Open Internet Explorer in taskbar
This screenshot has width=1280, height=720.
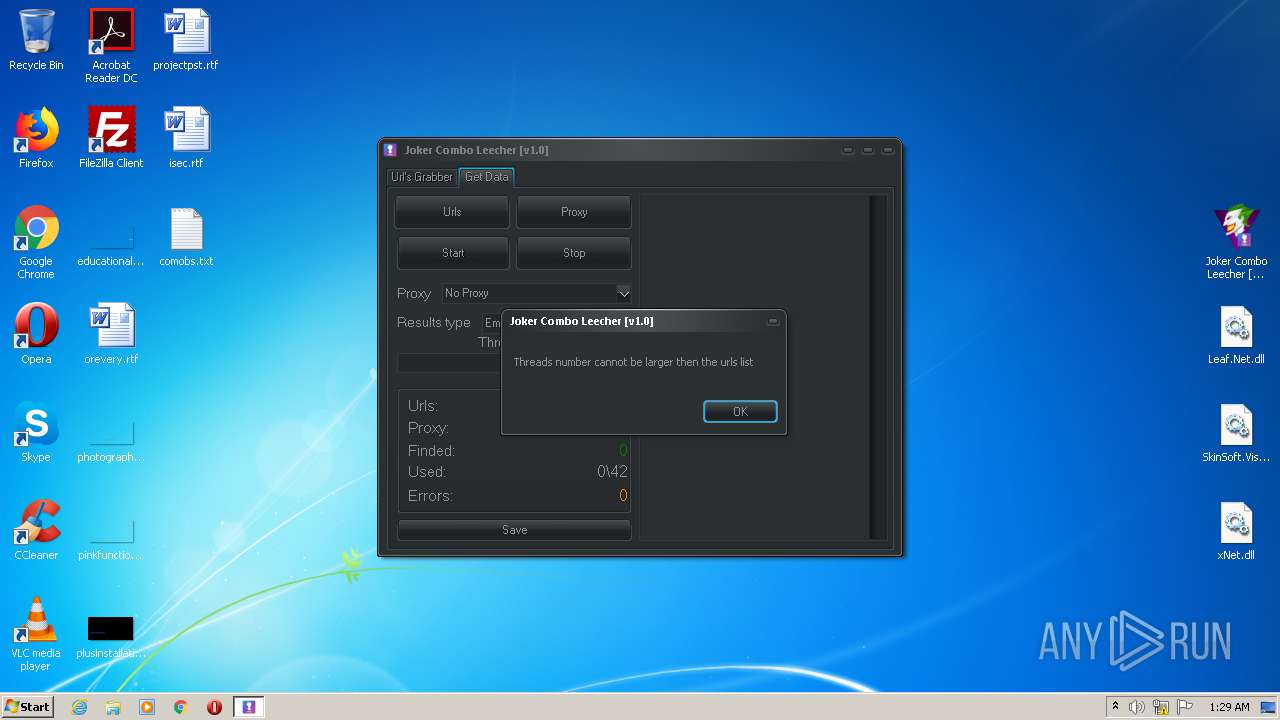point(80,707)
